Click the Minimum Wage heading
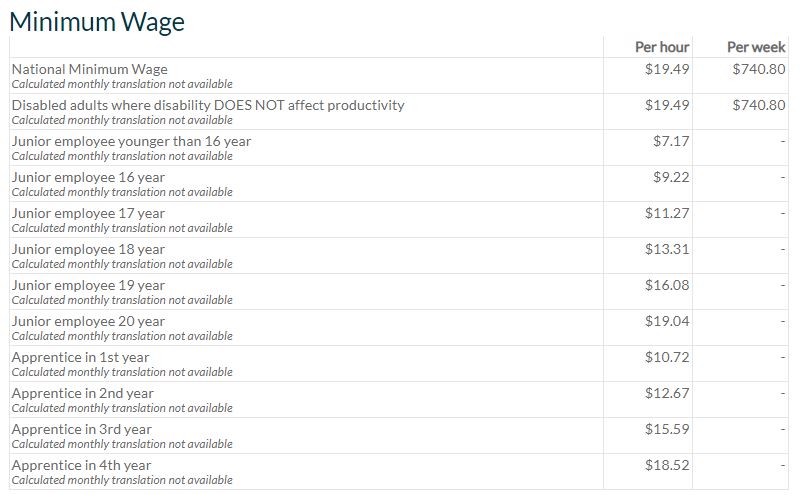Screen dimensions: 800x495 pos(97,21)
